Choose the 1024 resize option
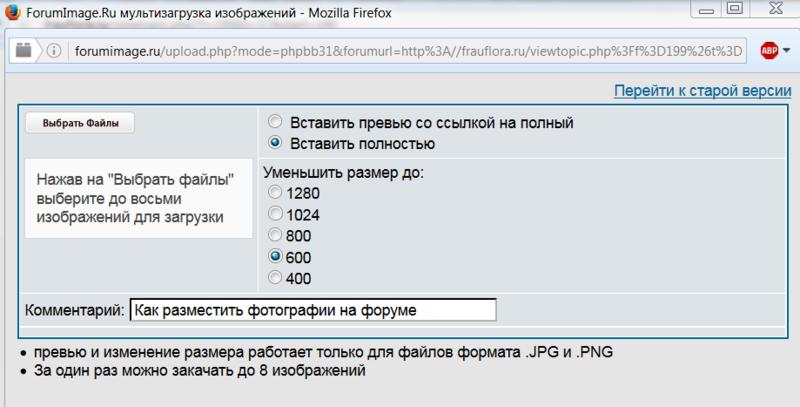This screenshot has height=407, width=800. 274,213
